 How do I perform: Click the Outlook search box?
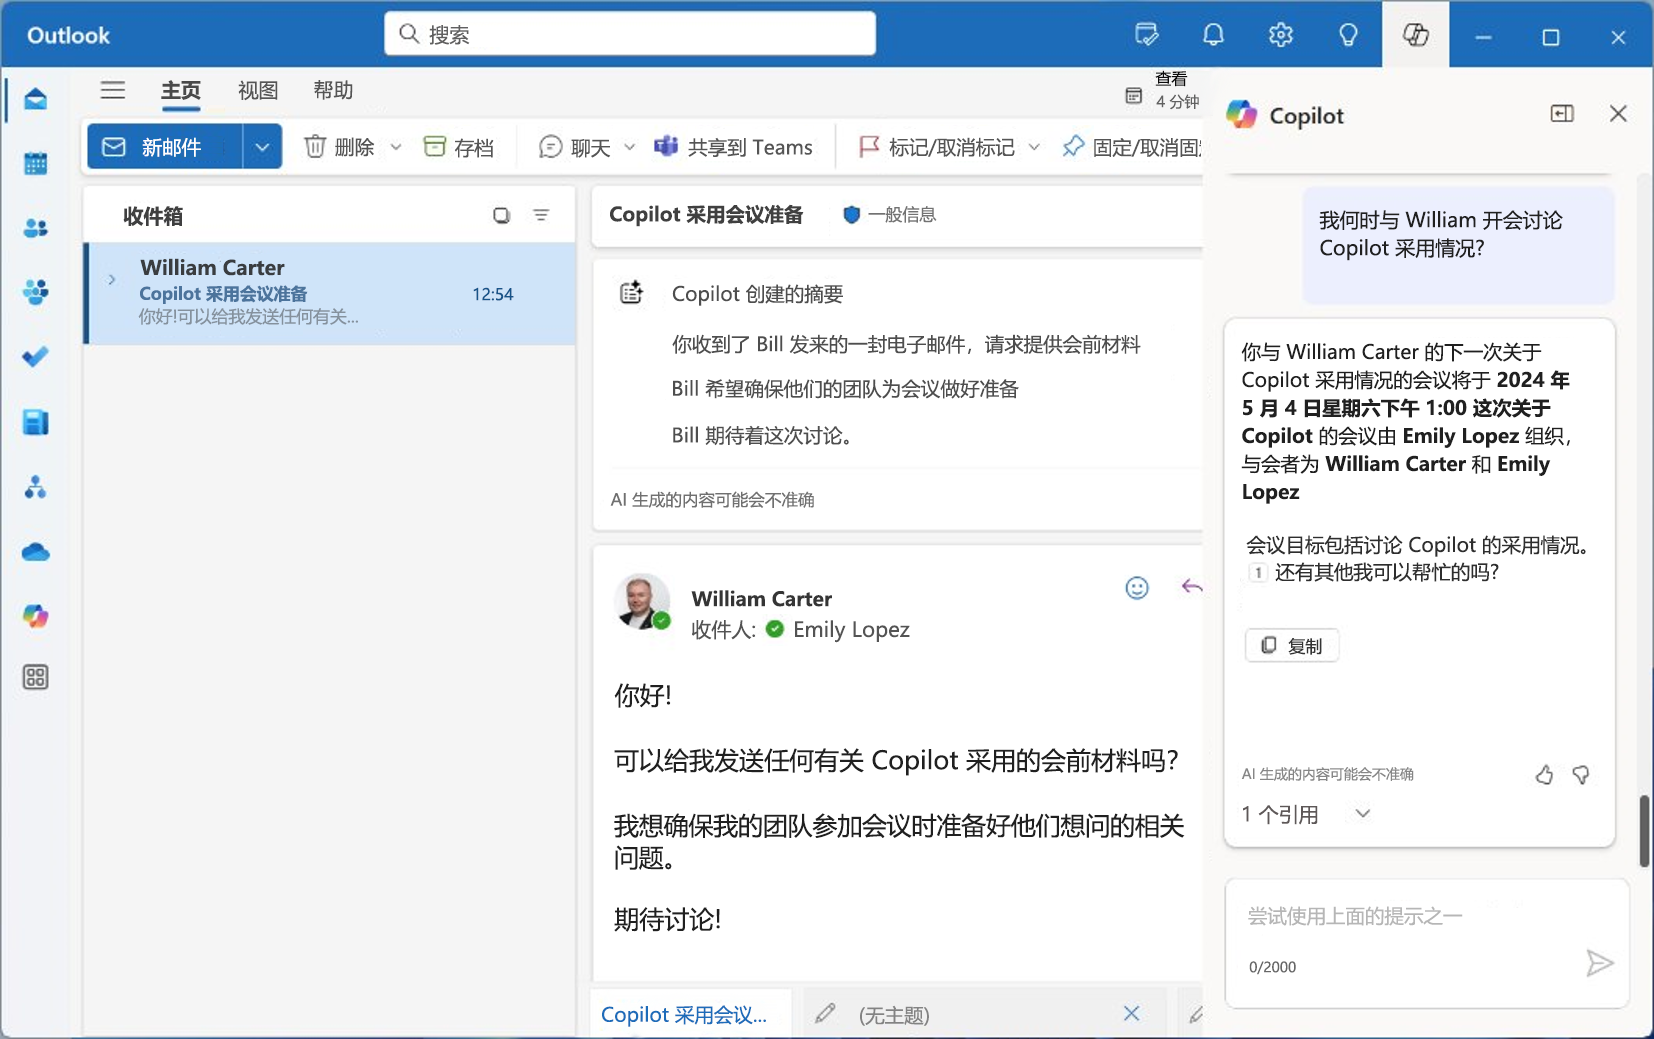[630, 34]
